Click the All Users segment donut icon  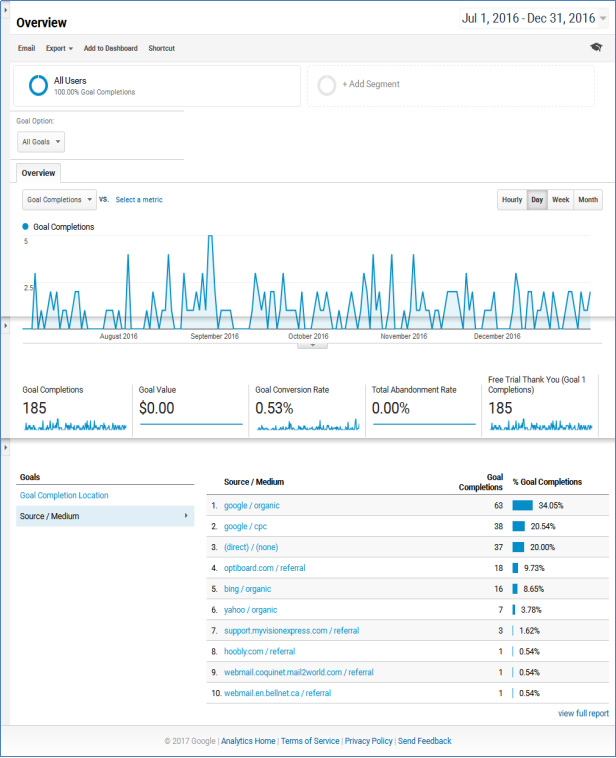[x=38, y=85]
